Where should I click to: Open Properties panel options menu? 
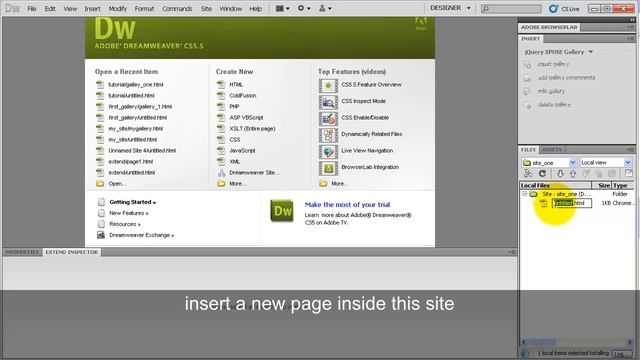[512, 252]
